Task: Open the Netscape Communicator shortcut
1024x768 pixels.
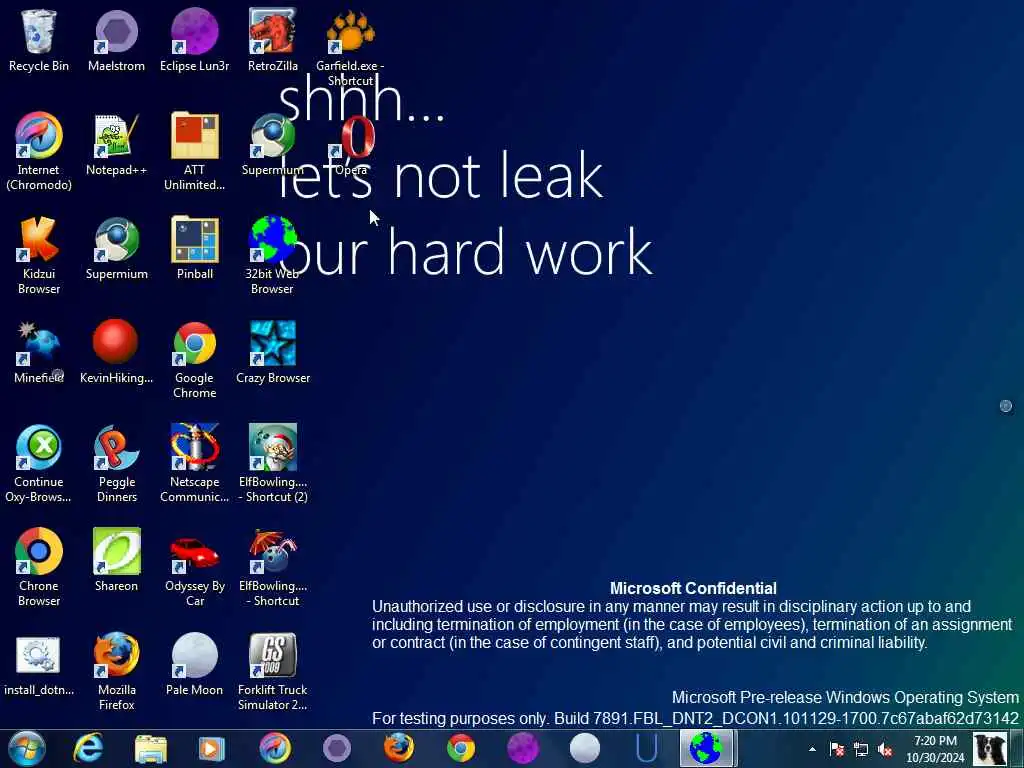Action: click(x=195, y=464)
